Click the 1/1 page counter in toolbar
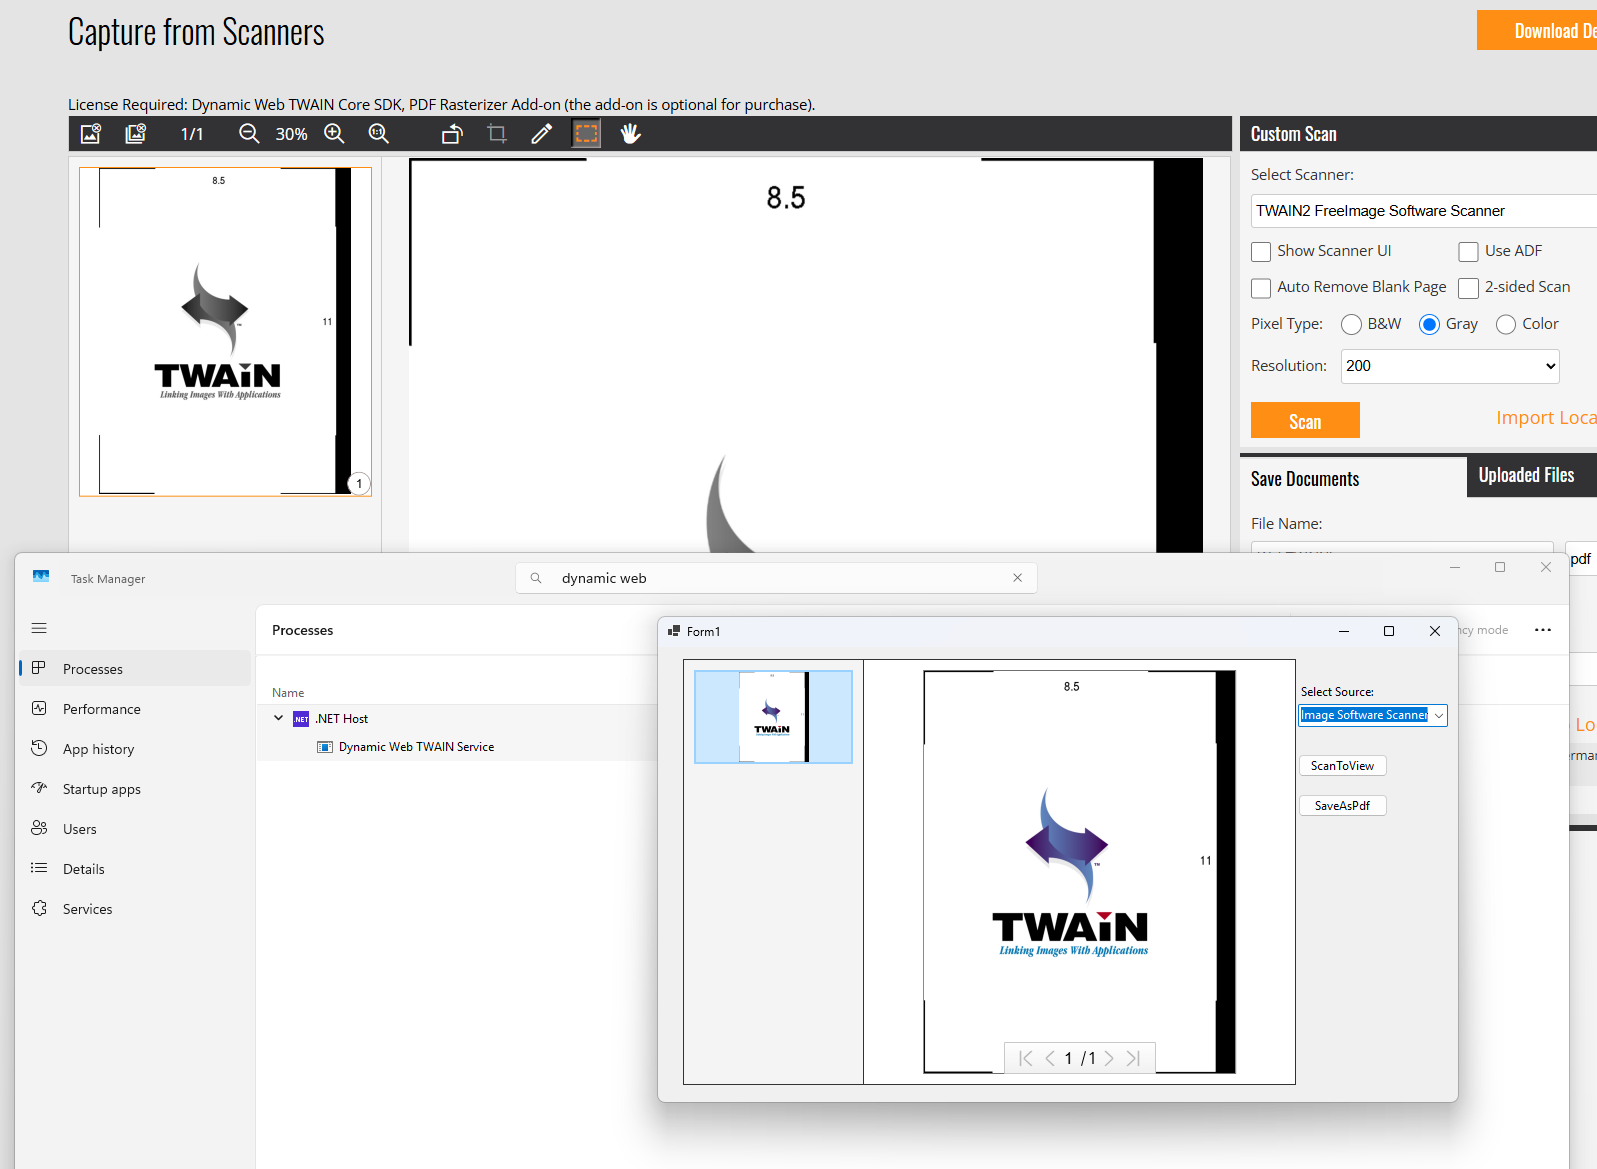The height and width of the screenshot is (1169, 1597). point(192,134)
